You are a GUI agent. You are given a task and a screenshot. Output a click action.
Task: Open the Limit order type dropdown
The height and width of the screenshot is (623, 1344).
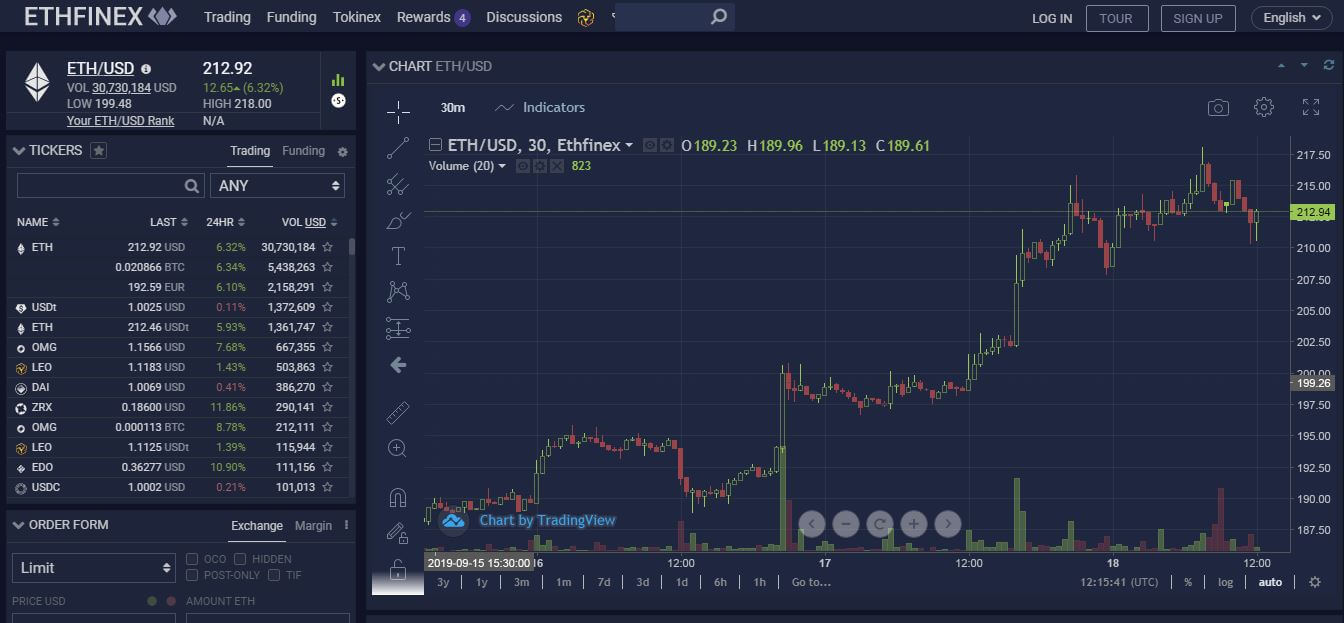pyautogui.click(x=94, y=568)
